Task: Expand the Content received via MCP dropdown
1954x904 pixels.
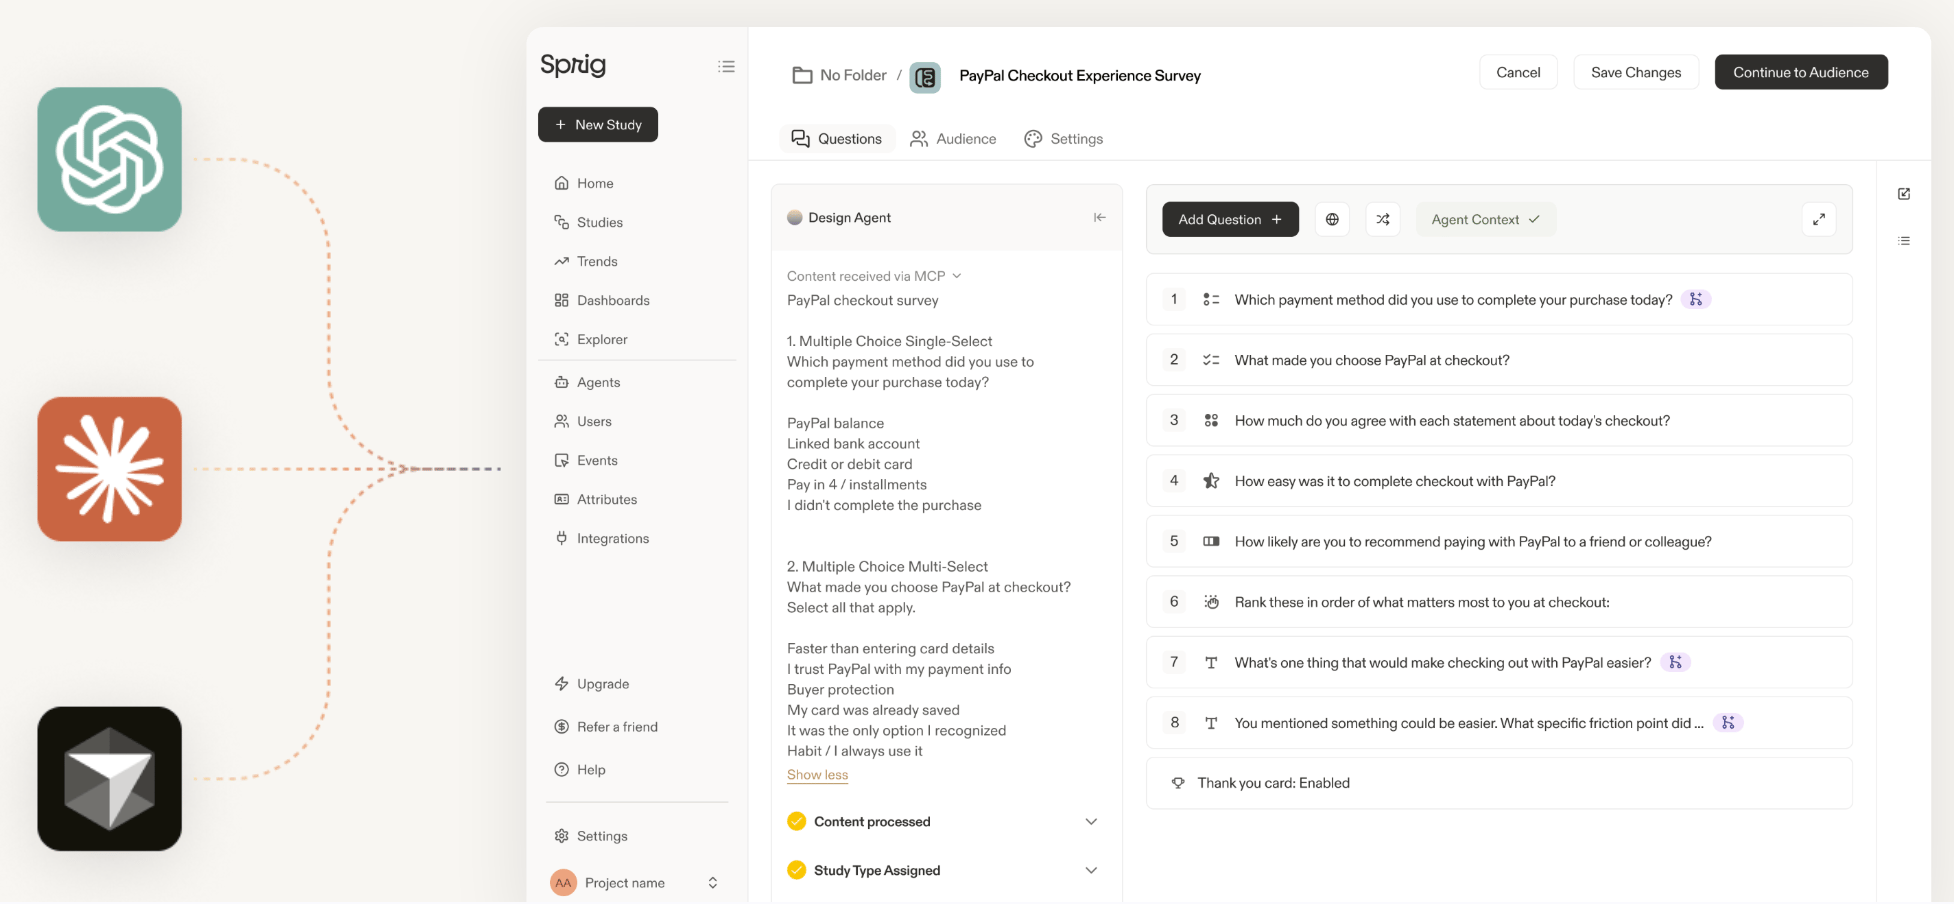Action: pyautogui.click(x=874, y=276)
